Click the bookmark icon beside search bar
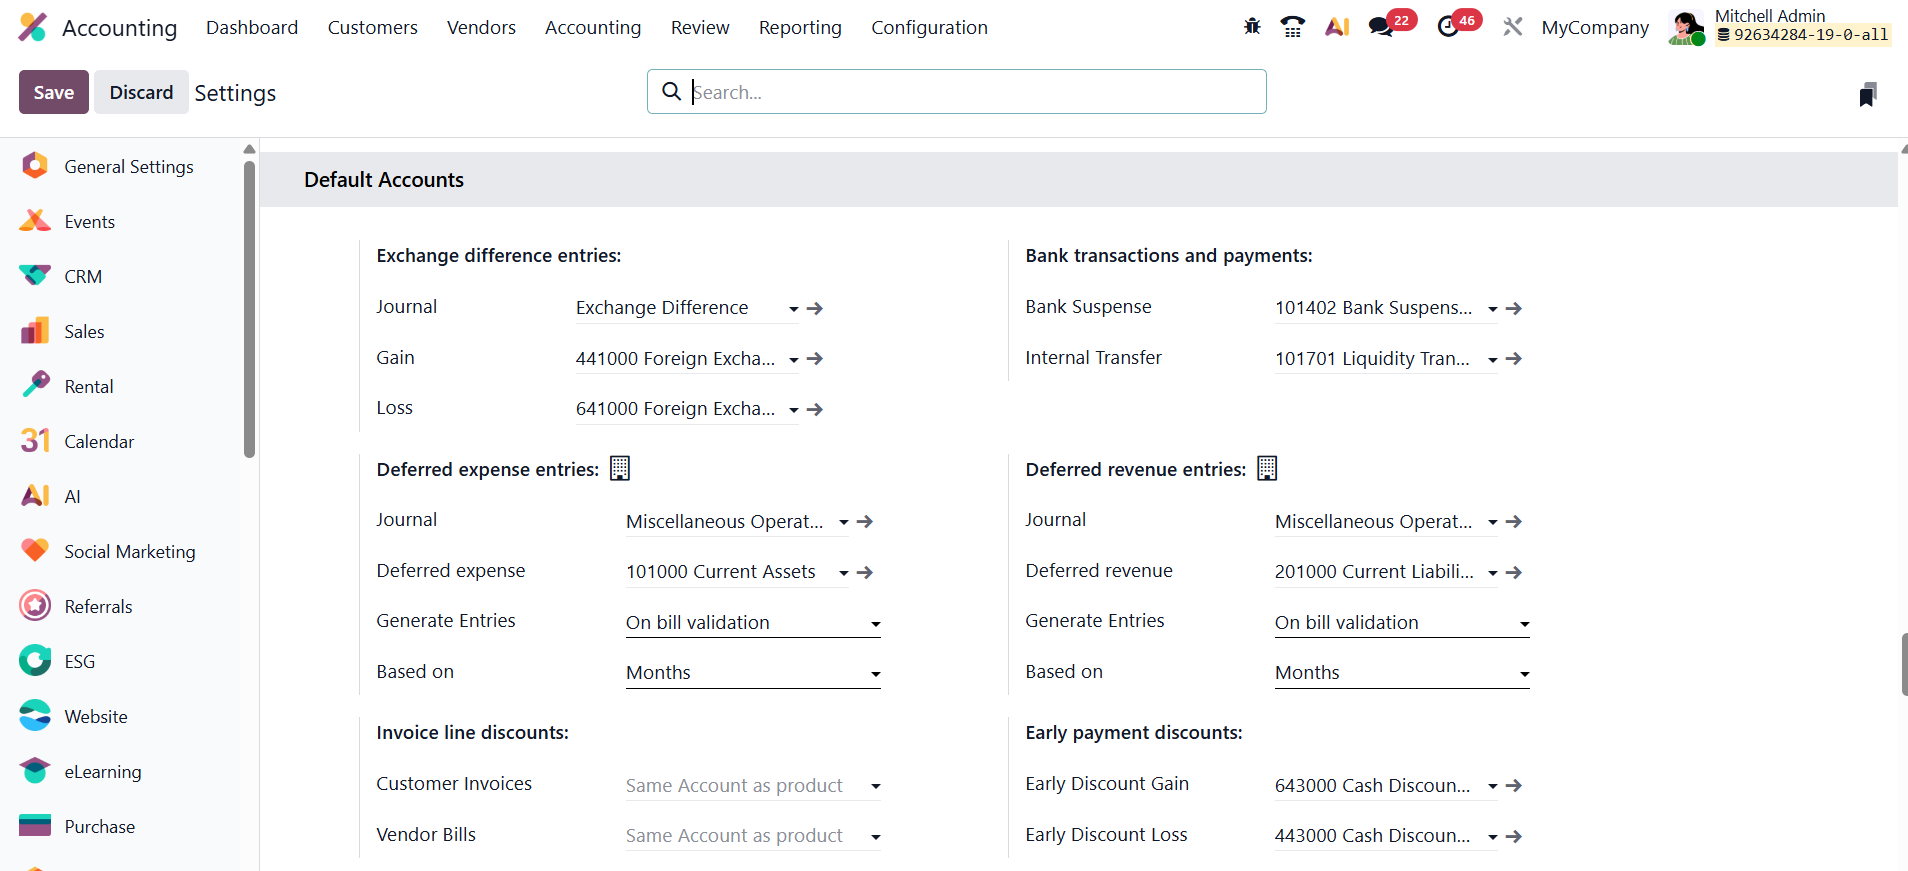This screenshot has width=1908, height=871. coord(1867,94)
